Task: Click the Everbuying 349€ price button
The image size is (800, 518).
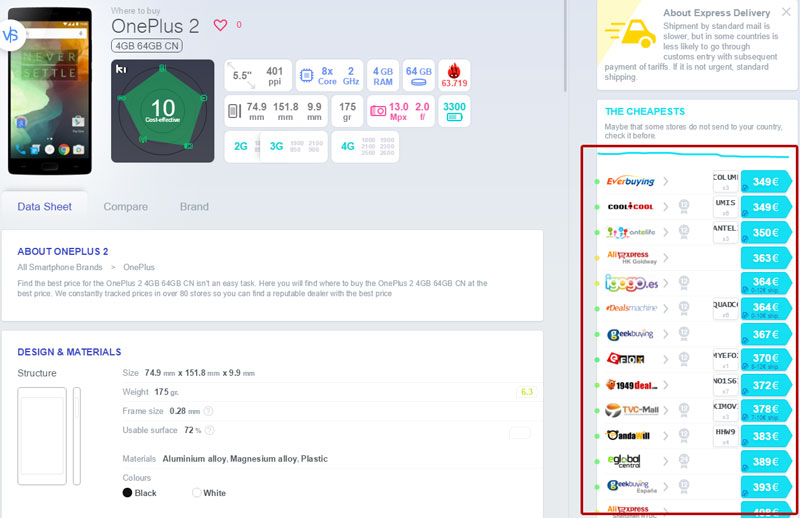Action: [766, 182]
